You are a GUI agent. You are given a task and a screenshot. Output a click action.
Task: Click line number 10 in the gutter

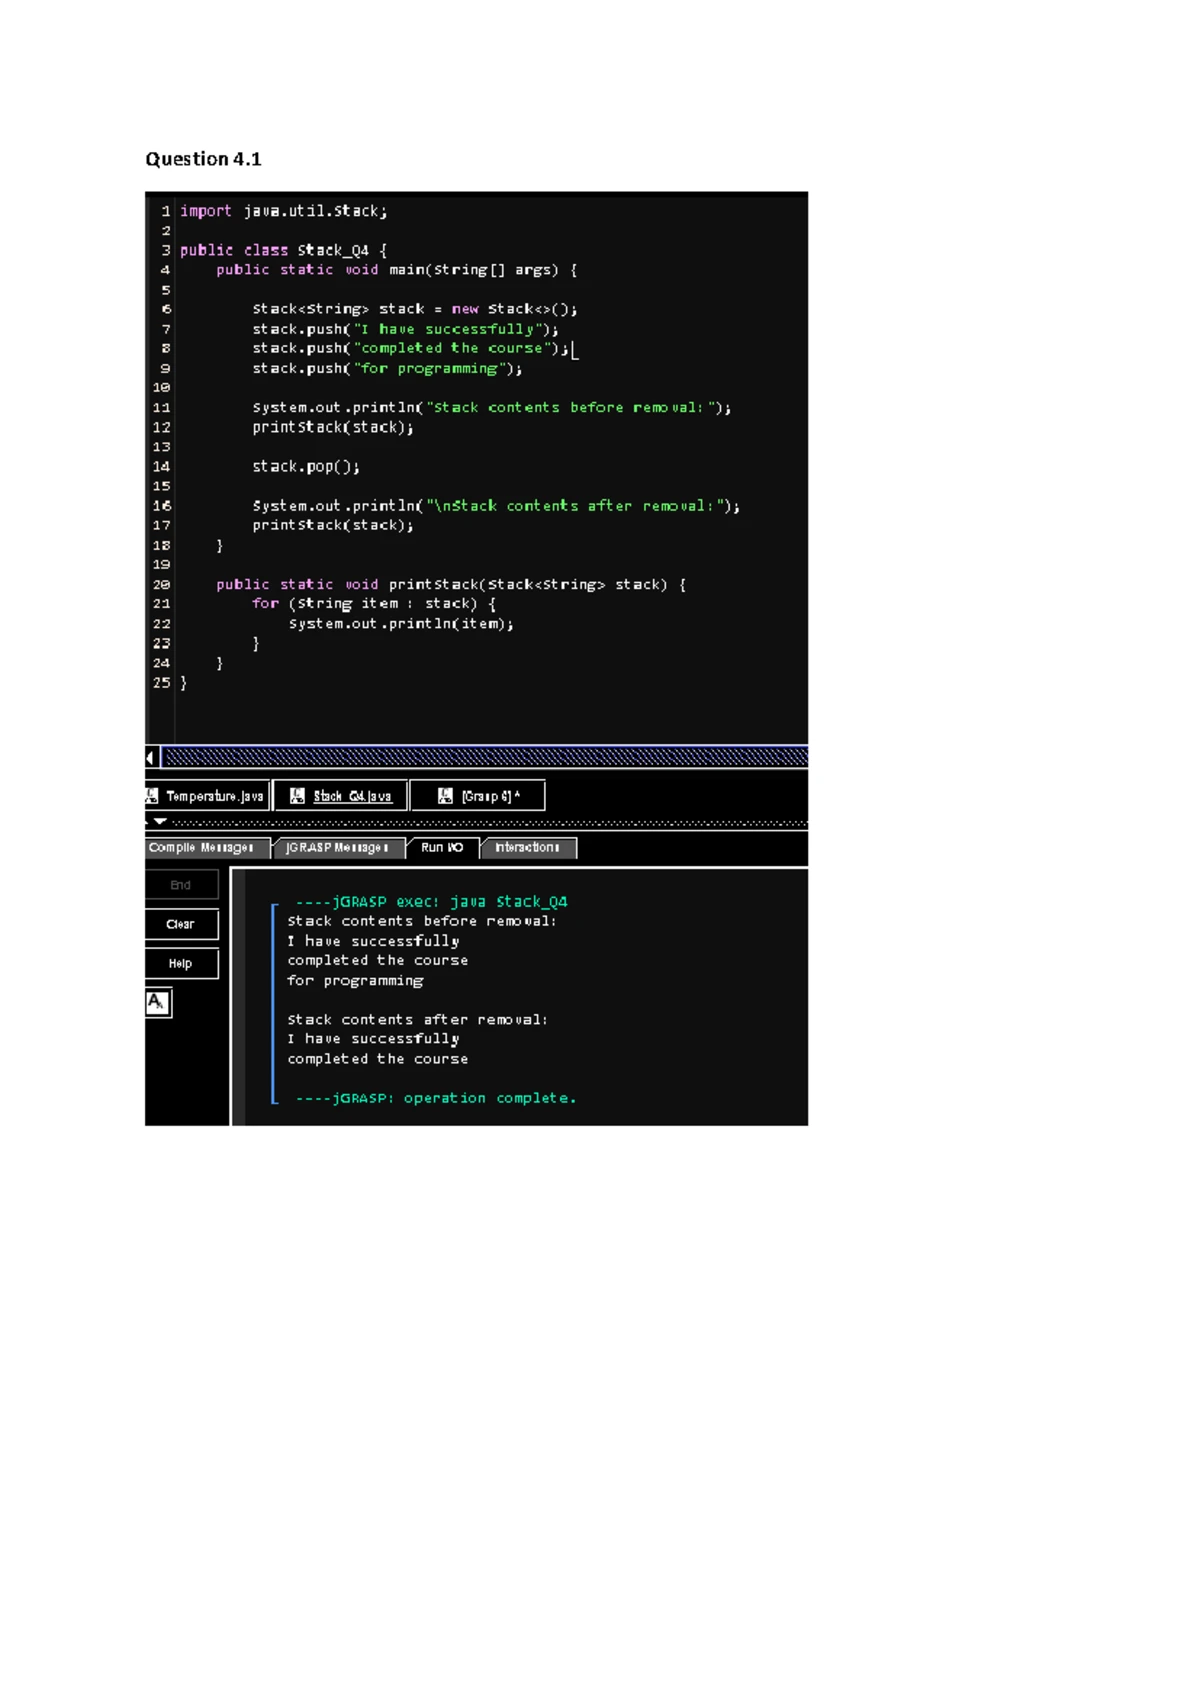(162, 388)
